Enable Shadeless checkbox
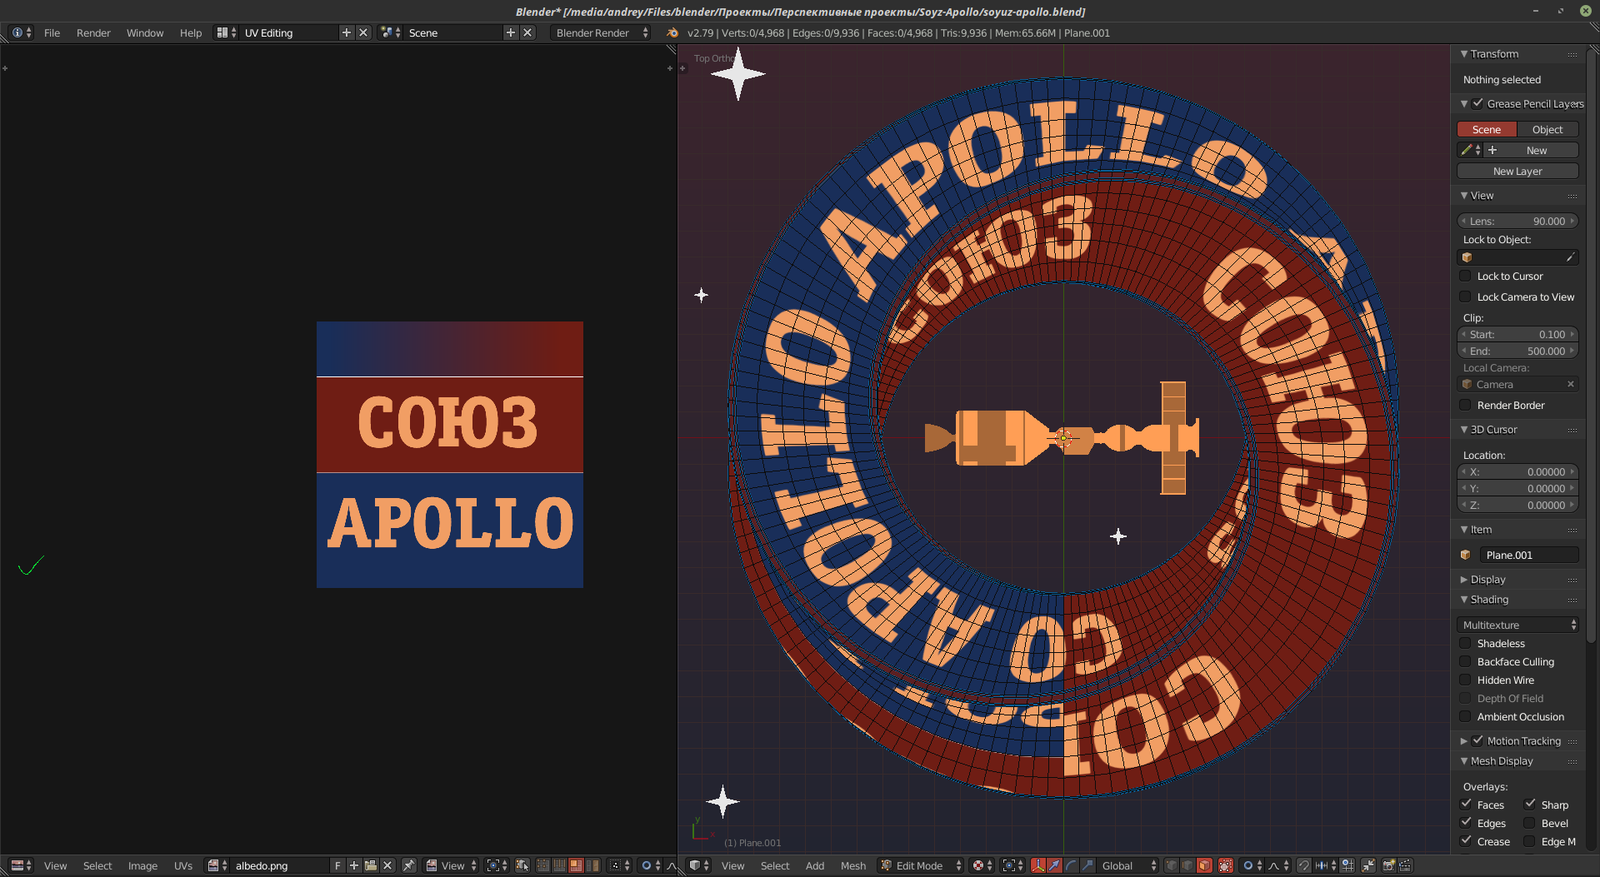The width and height of the screenshot is (1600, 877). point(1465,644)
